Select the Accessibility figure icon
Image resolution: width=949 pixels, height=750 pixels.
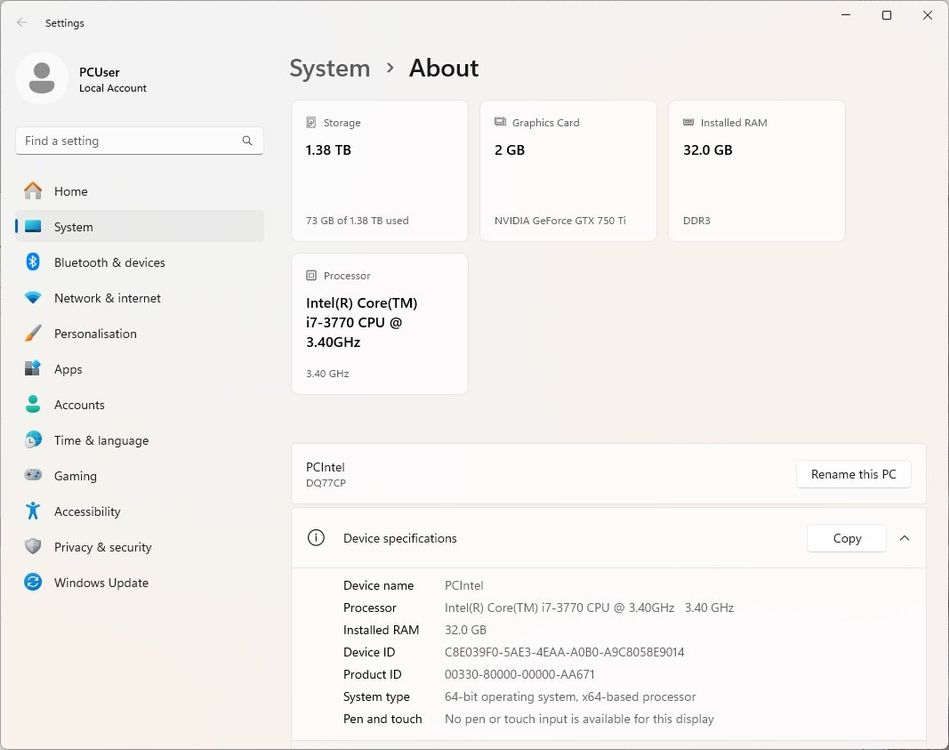click(33, 511)
